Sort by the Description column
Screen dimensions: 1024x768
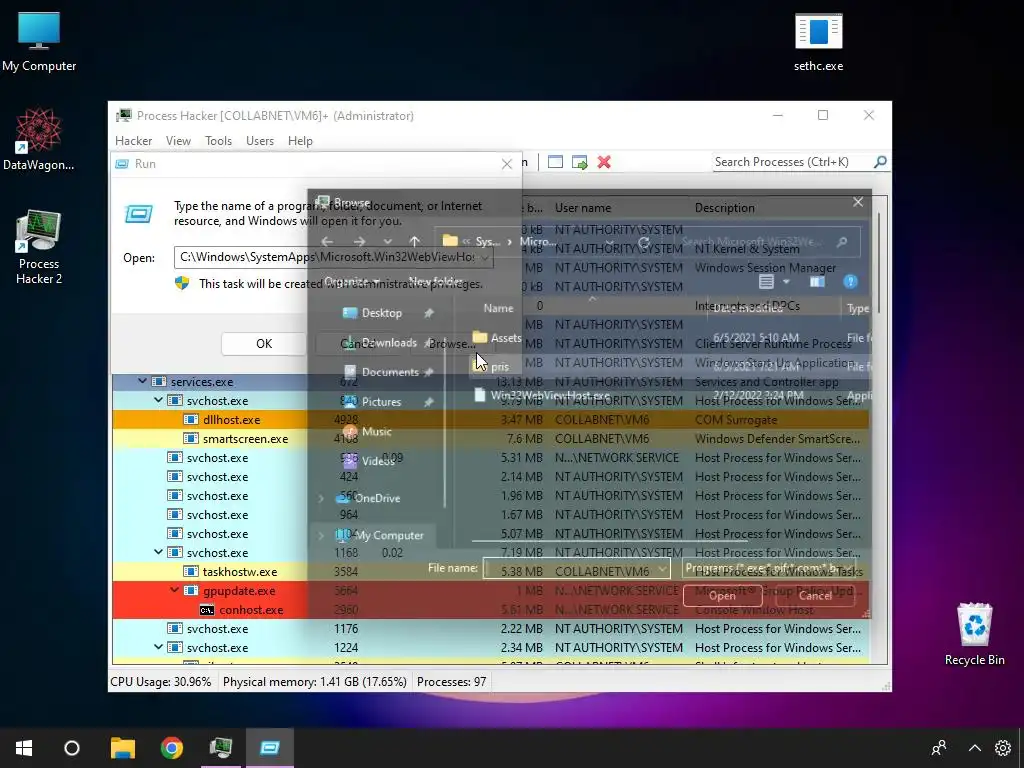(x=725, y=208)
